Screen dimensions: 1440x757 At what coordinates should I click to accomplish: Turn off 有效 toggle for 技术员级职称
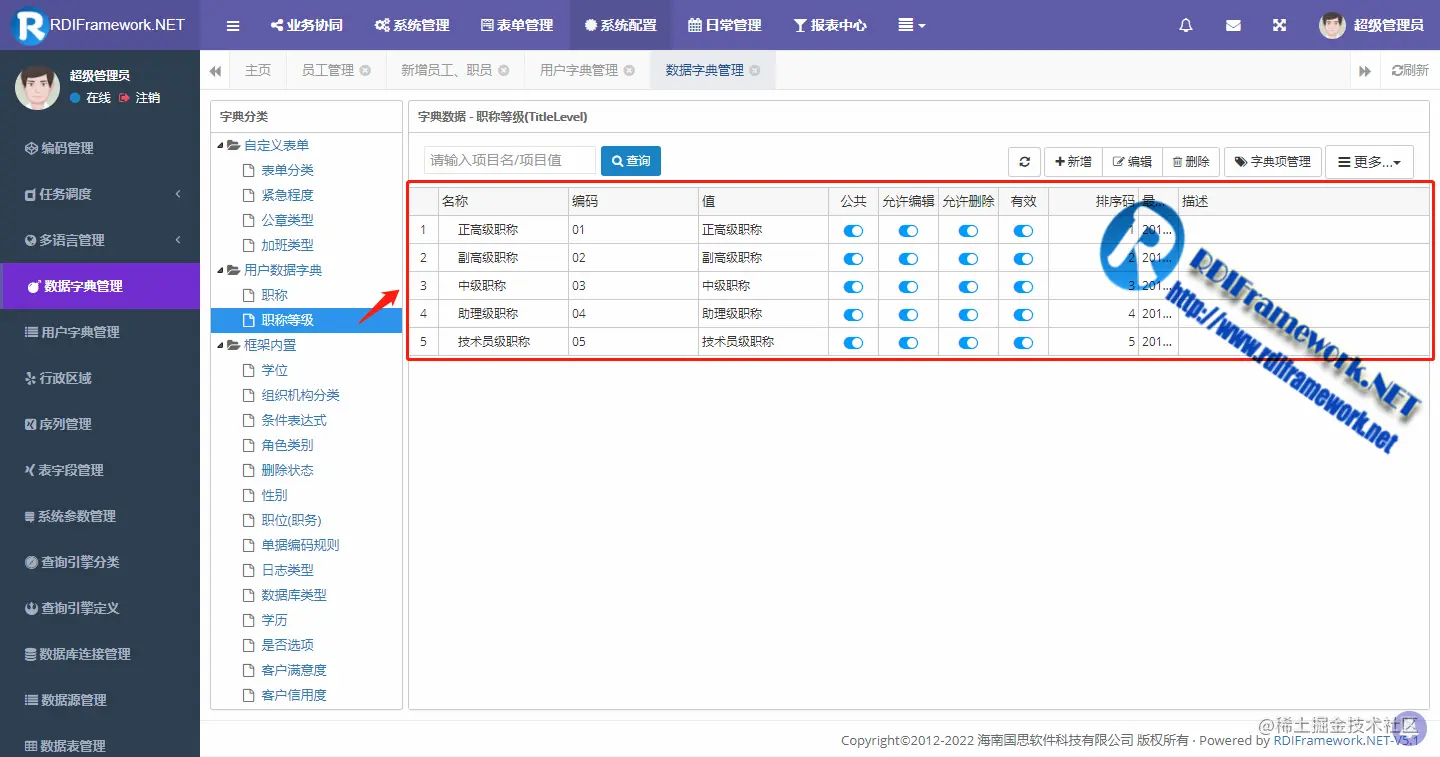[1023, 342]
